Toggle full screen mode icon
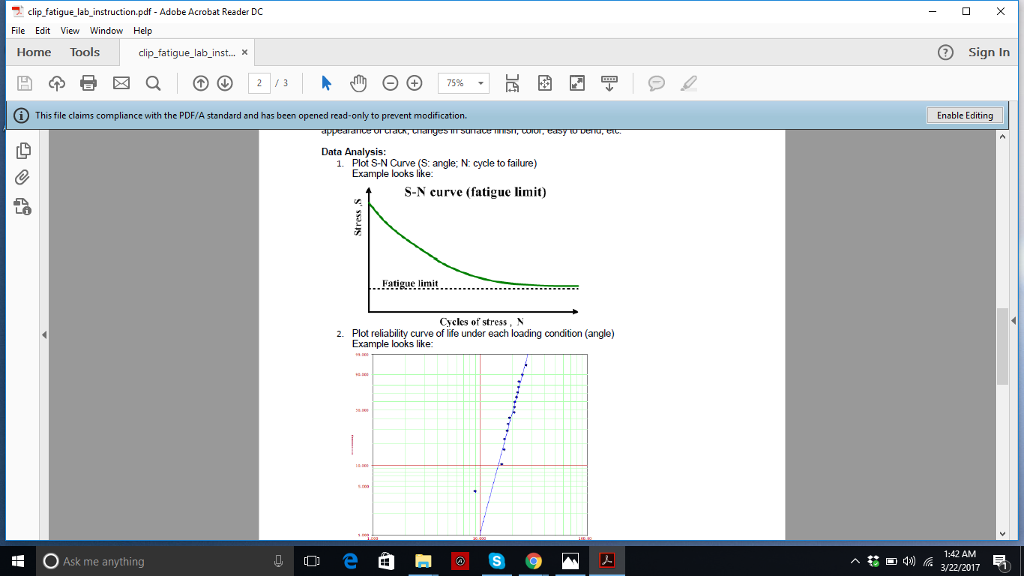The width and height of the screenshot is (1024, 576). point(577,83)
